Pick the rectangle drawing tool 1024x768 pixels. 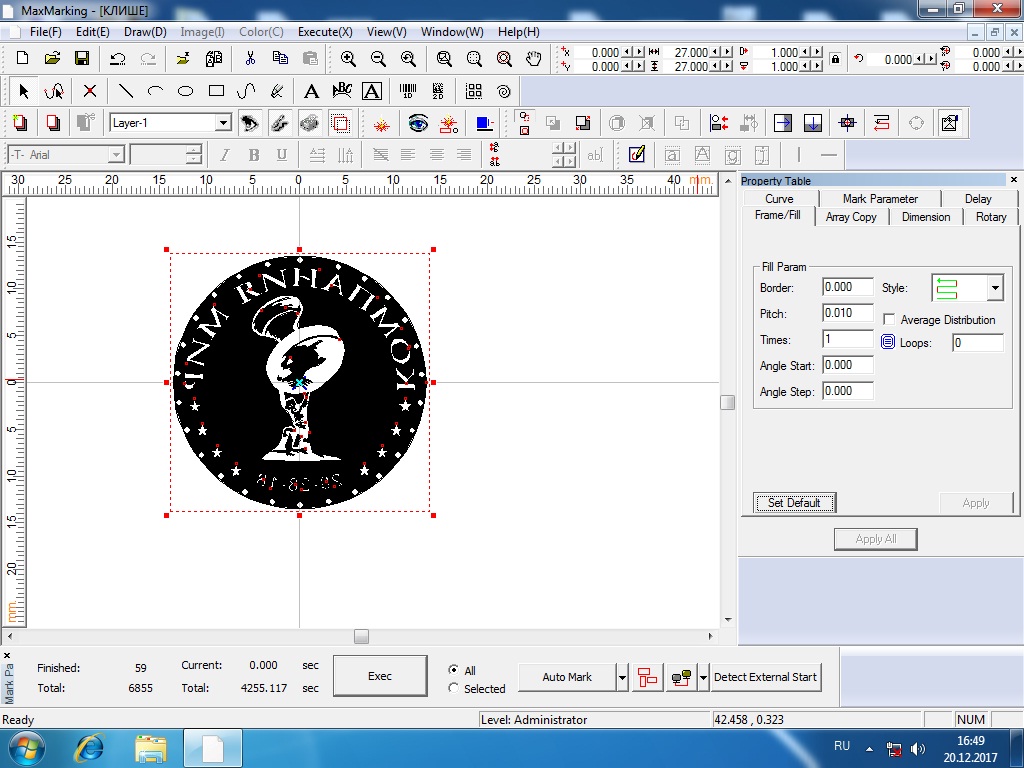coord(216,91)
